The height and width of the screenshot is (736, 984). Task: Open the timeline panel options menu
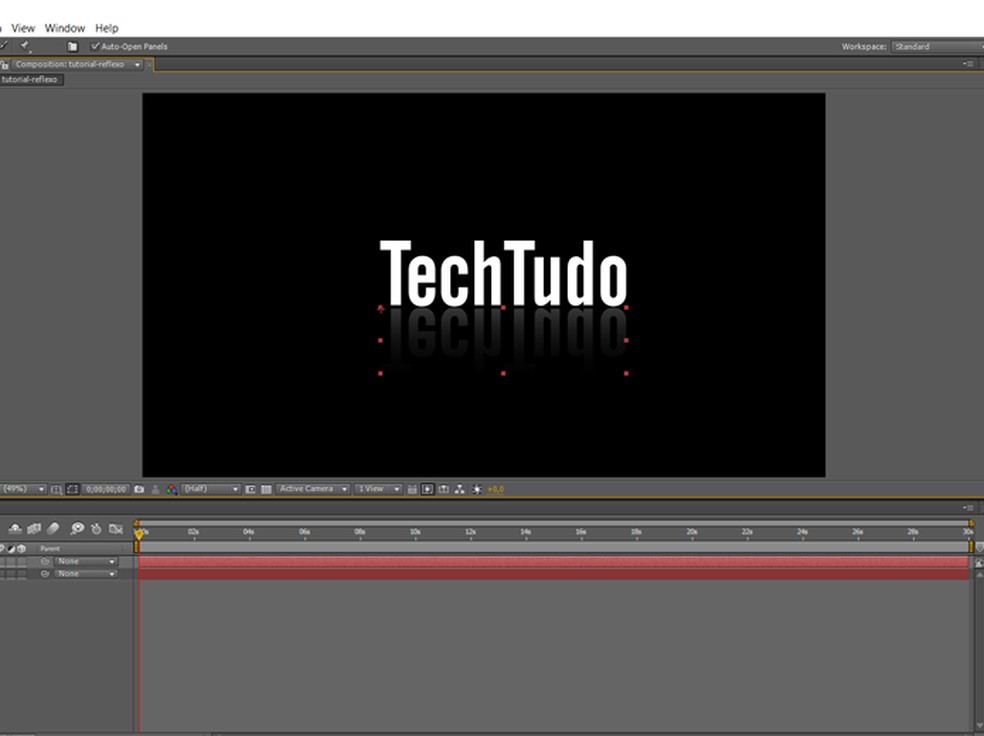(x=968, y=507)
